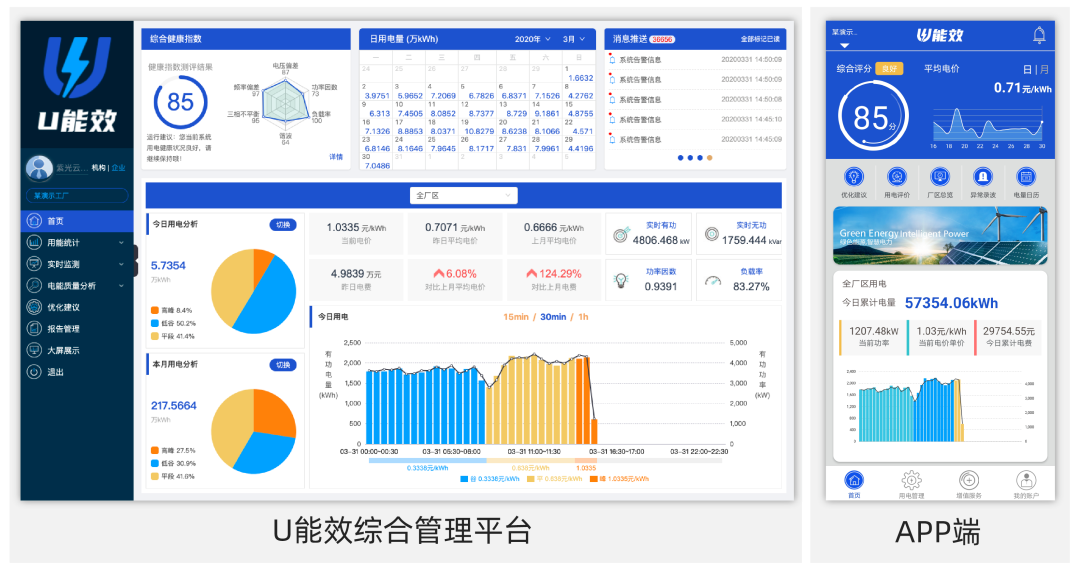Click the 实时有功 target icon
The image size is (1080, 569).
click(x=621, y=234)
